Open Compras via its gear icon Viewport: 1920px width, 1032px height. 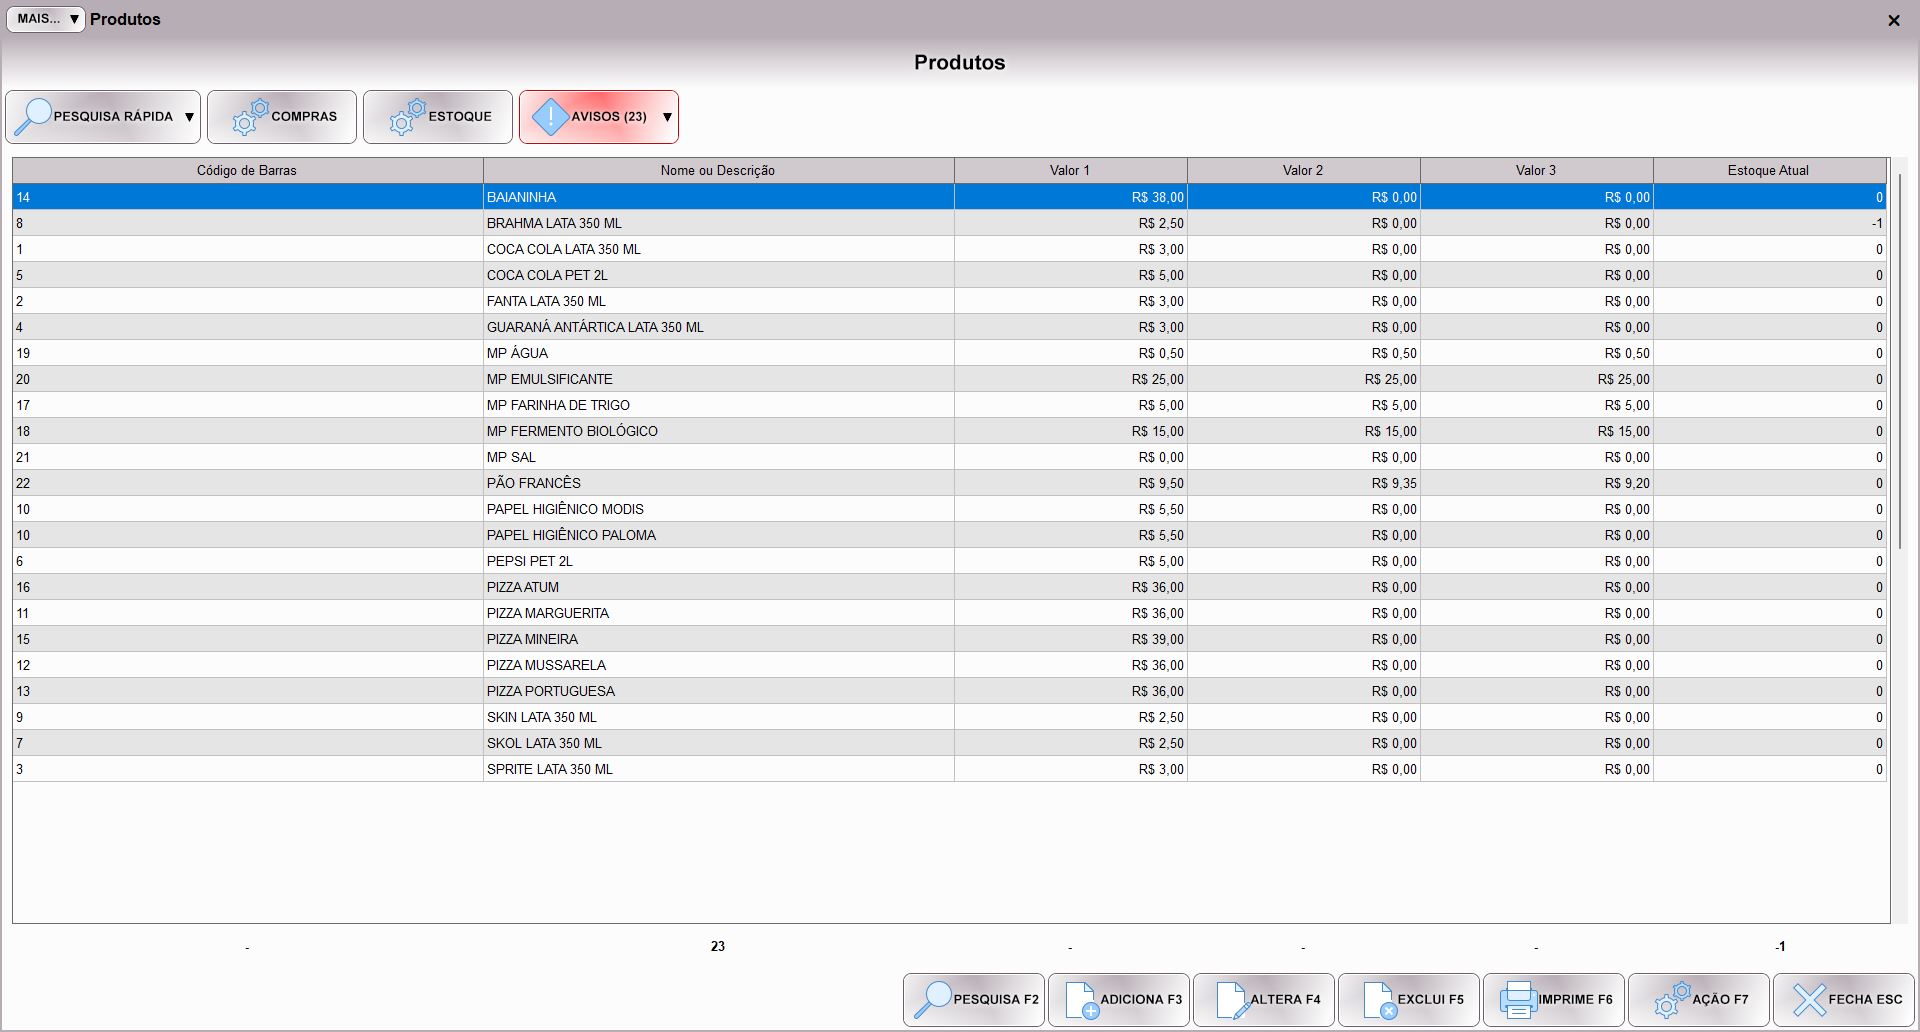tap(250, 117)
